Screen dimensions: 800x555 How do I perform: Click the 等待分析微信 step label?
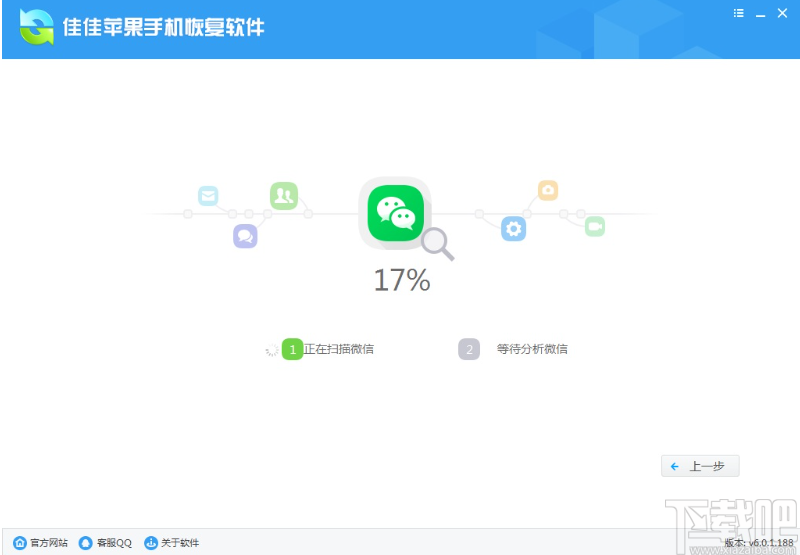tap(532, 349)
